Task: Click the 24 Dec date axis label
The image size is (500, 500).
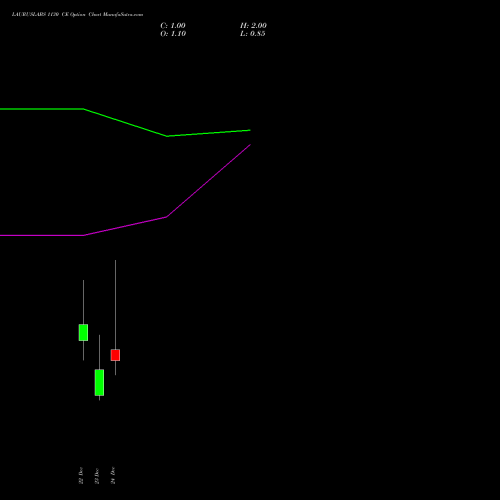Action: [113, 475]
